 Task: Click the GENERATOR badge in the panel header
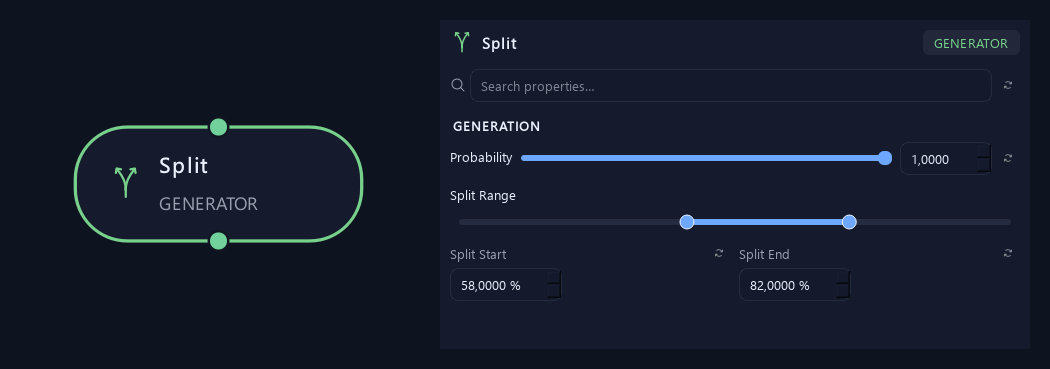tap(971, 43)
